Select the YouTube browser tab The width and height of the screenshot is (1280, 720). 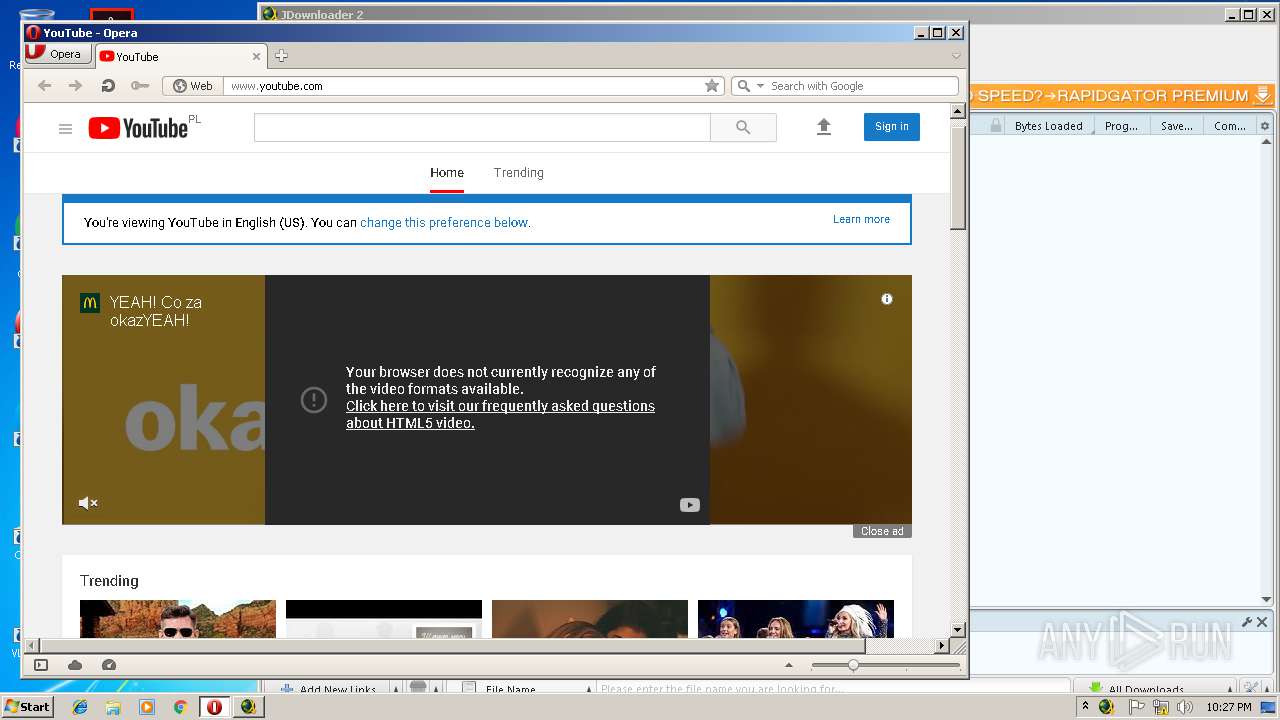(x=180, y=56)
